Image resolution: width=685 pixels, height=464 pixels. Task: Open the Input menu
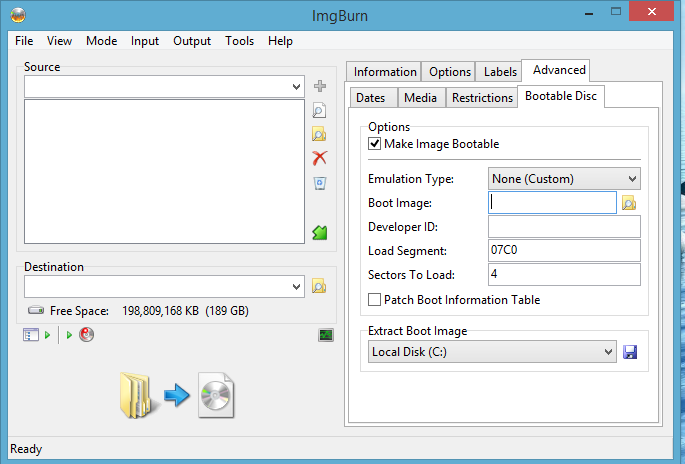145,41
